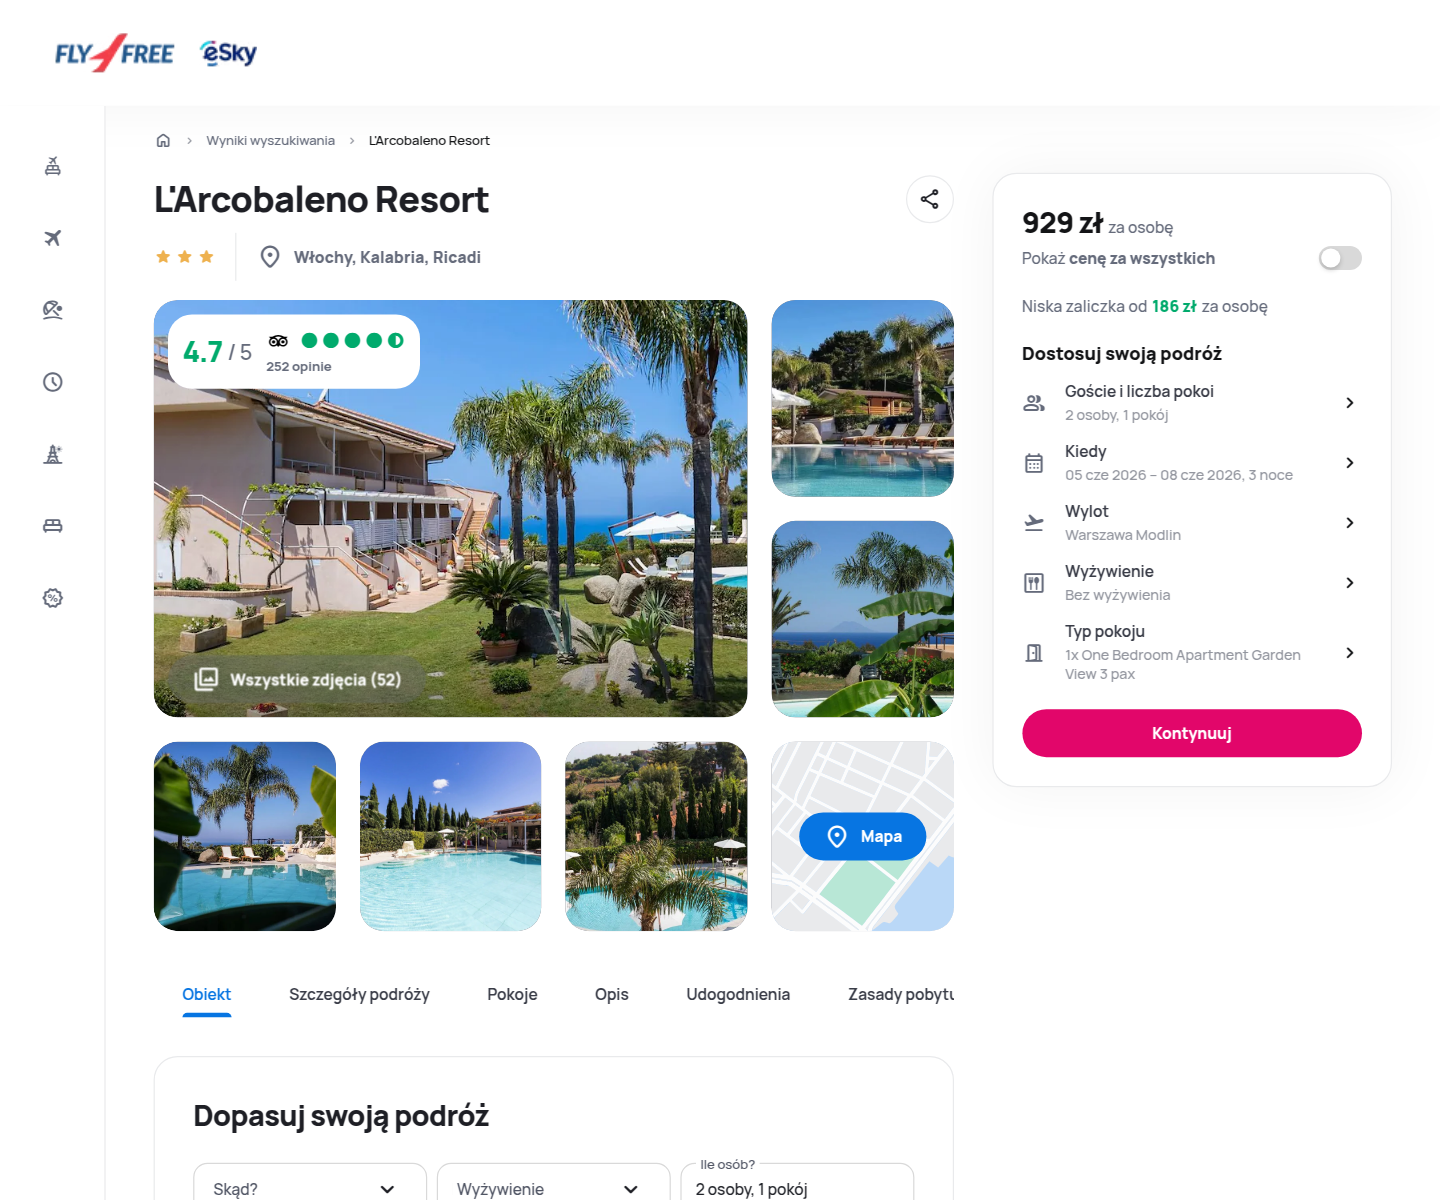This screenshot has width=1440, height=1200.
Task: Click the pink 'Kontynuuj' button
Action: [x=1191, y=733]
